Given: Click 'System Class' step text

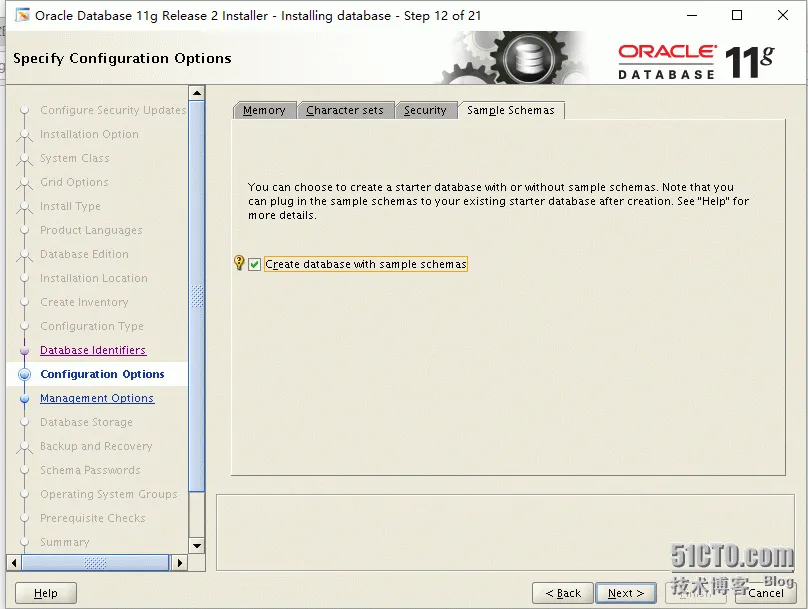Looking at the screenshot, I should 75,158.
